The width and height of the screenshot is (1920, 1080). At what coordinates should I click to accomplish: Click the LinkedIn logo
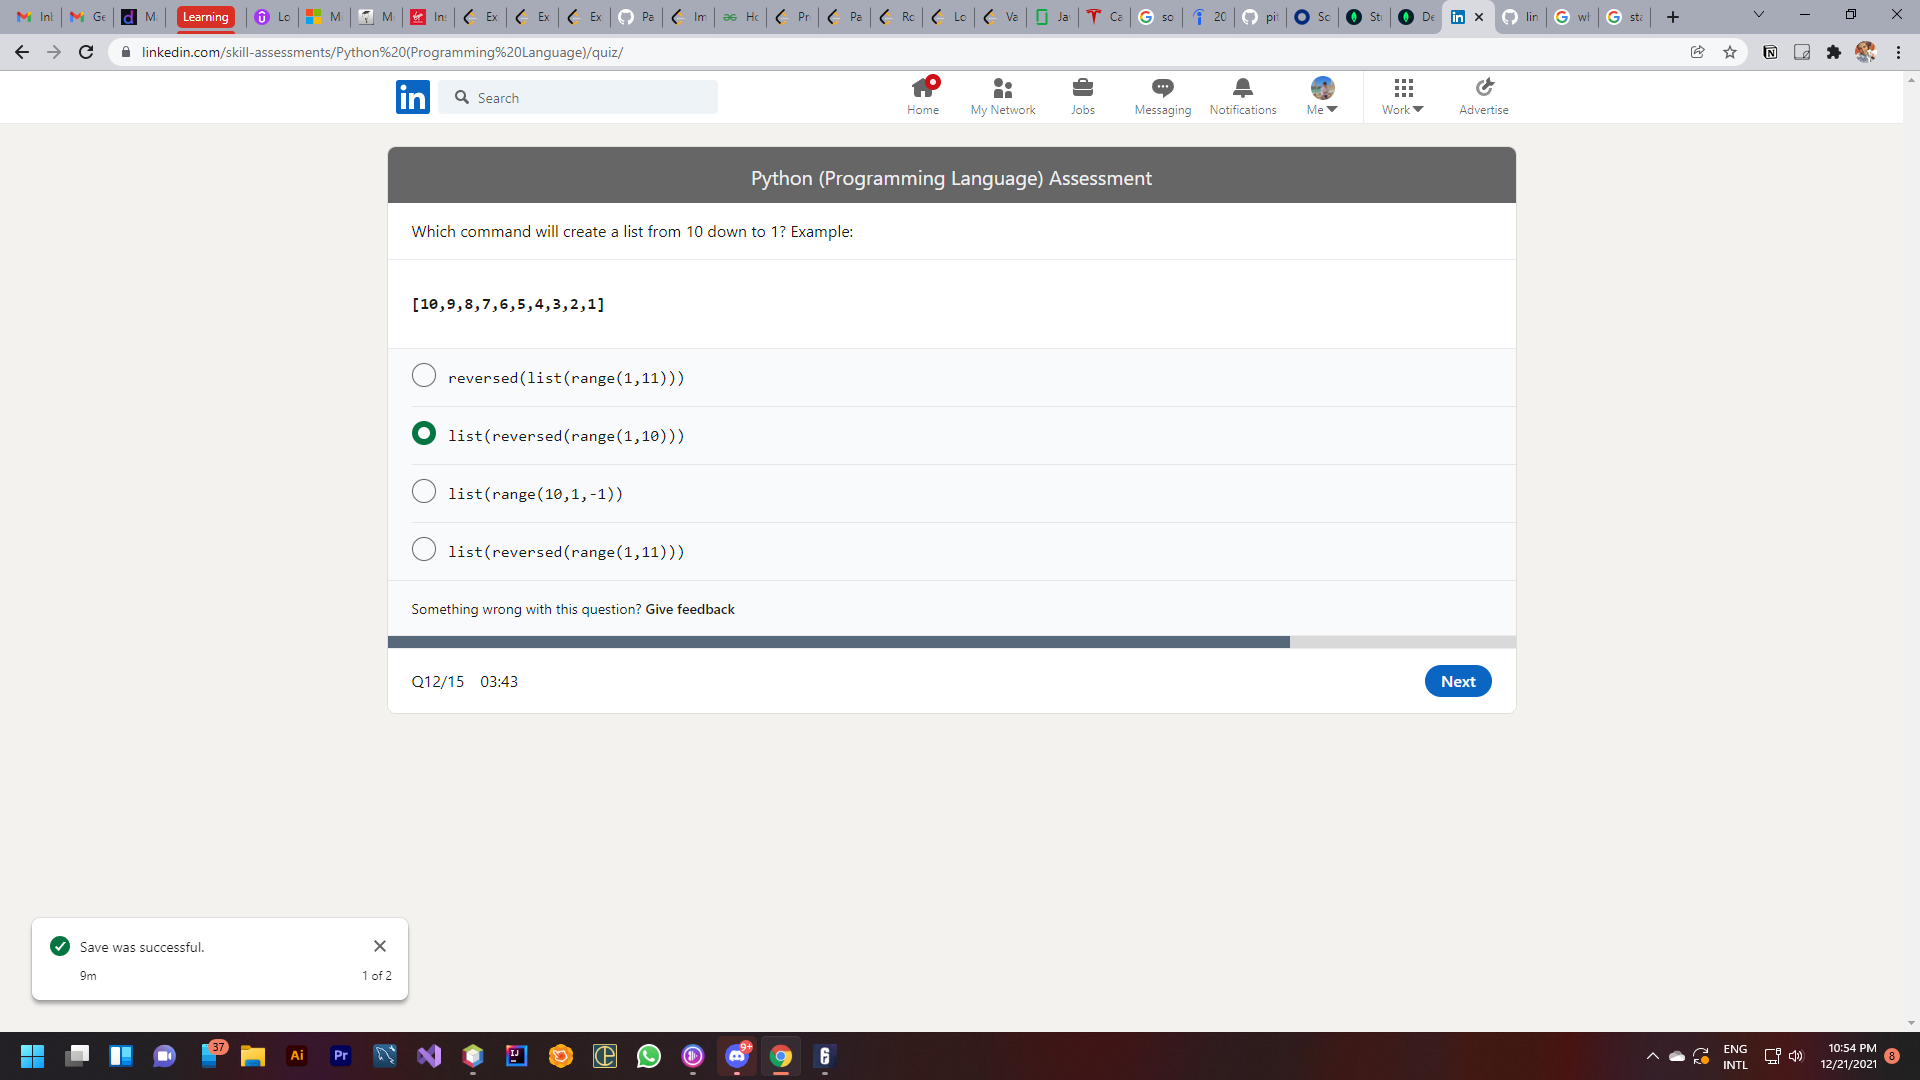[412, 96]
